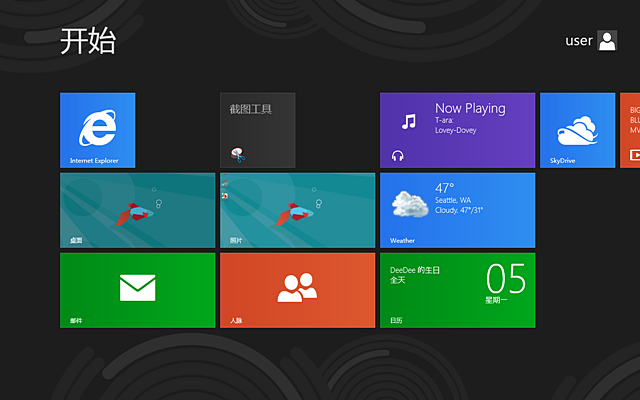Screen dimensions: 640x400
Task: Open the 邮件 mail tile
Action: [x=138, y=290]
